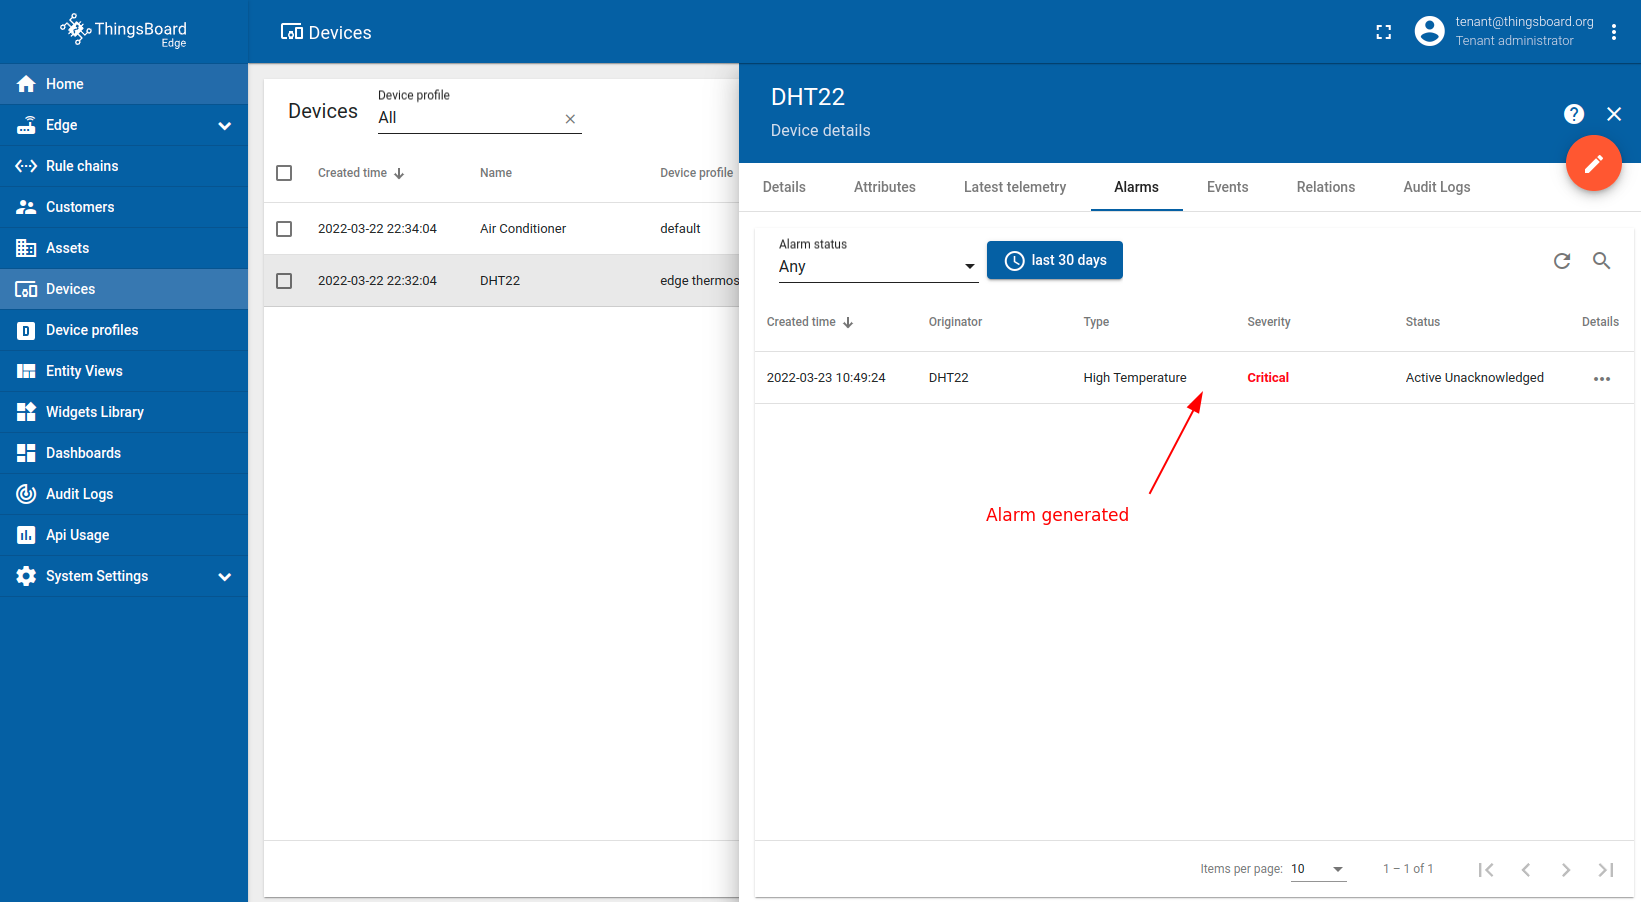1641x902 pixels.
Task: Open the Widgets Library
Action: coord(124,412)
